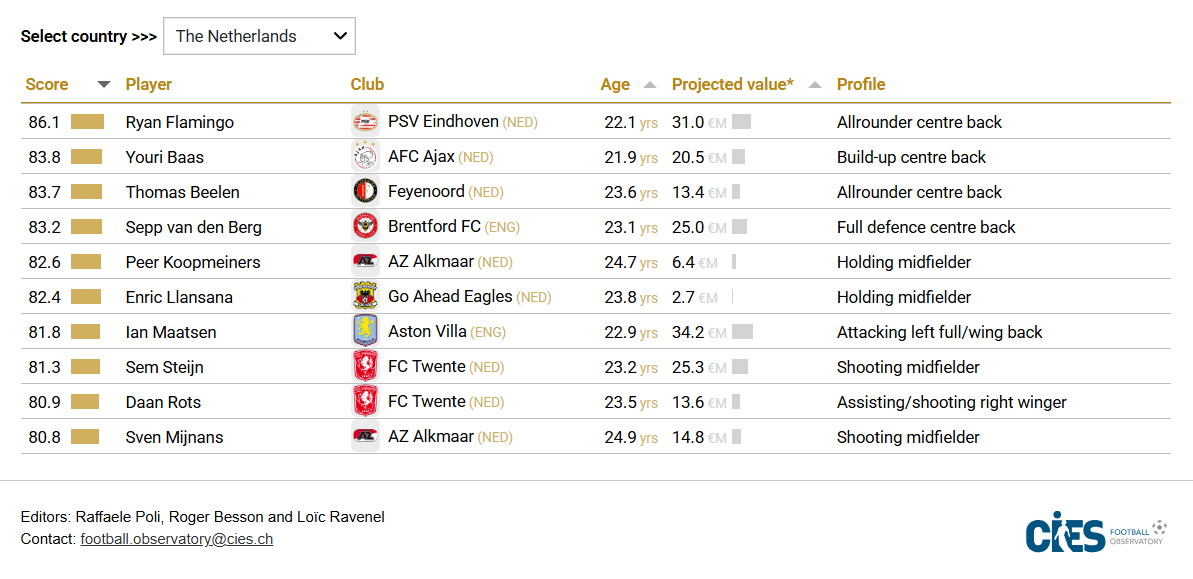The height and width of the screenshot is (579, 1193).
Task: Click the Player column header
Action: click(149, 85)
